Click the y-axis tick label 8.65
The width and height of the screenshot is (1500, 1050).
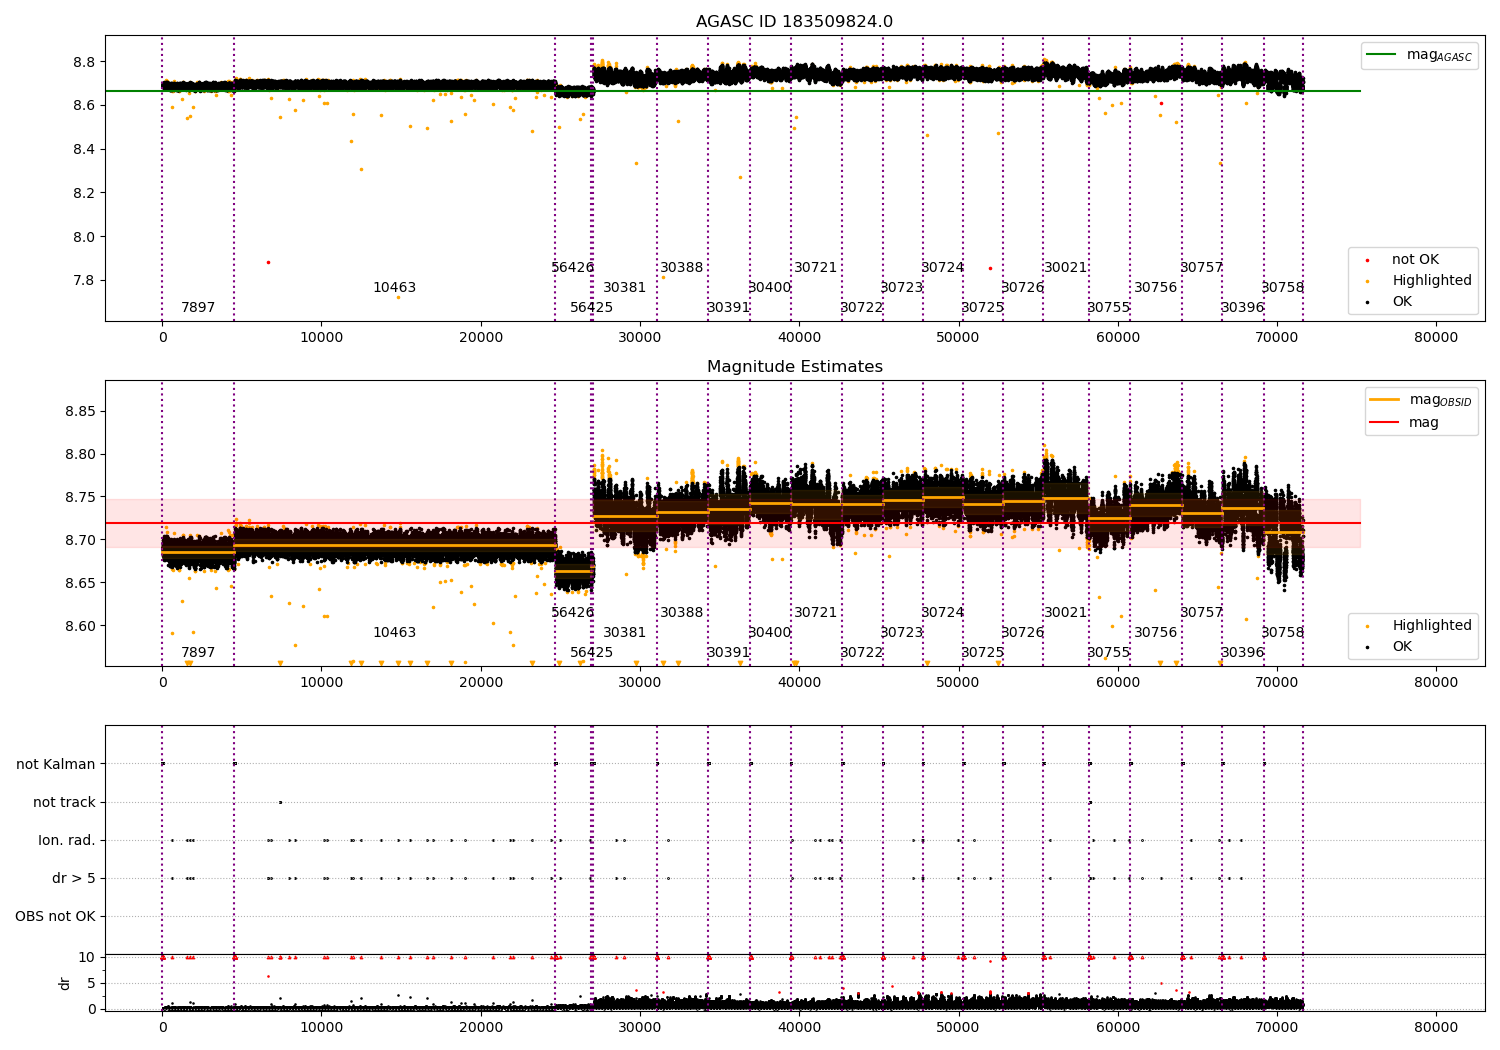(x=81, y=583)
